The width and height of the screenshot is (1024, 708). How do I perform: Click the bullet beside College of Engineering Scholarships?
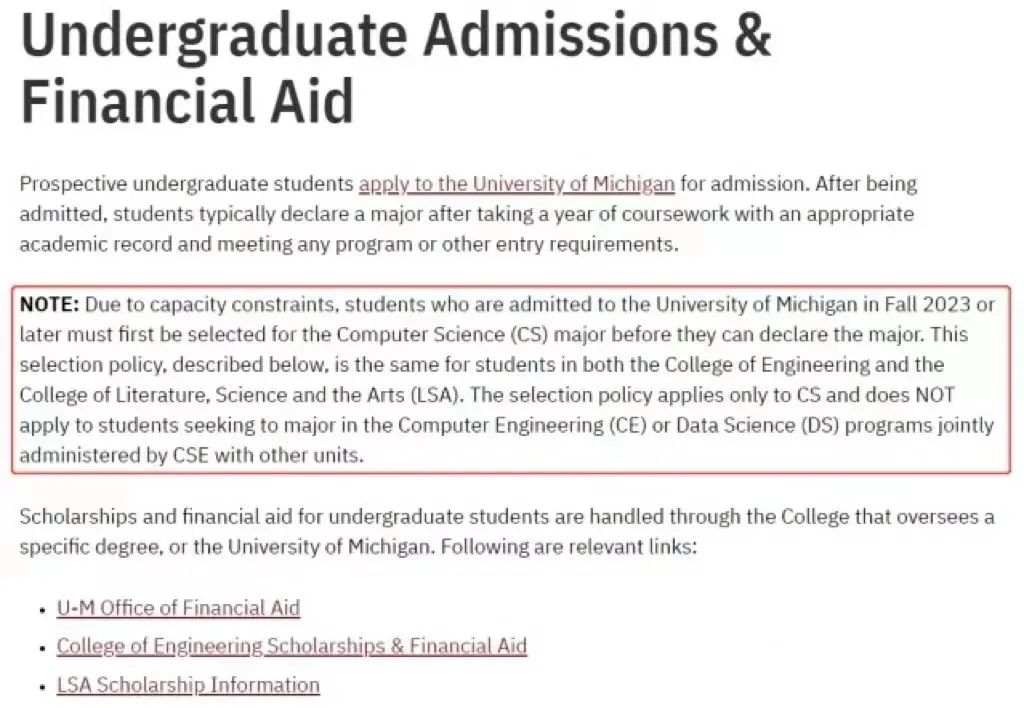[42, 649]
